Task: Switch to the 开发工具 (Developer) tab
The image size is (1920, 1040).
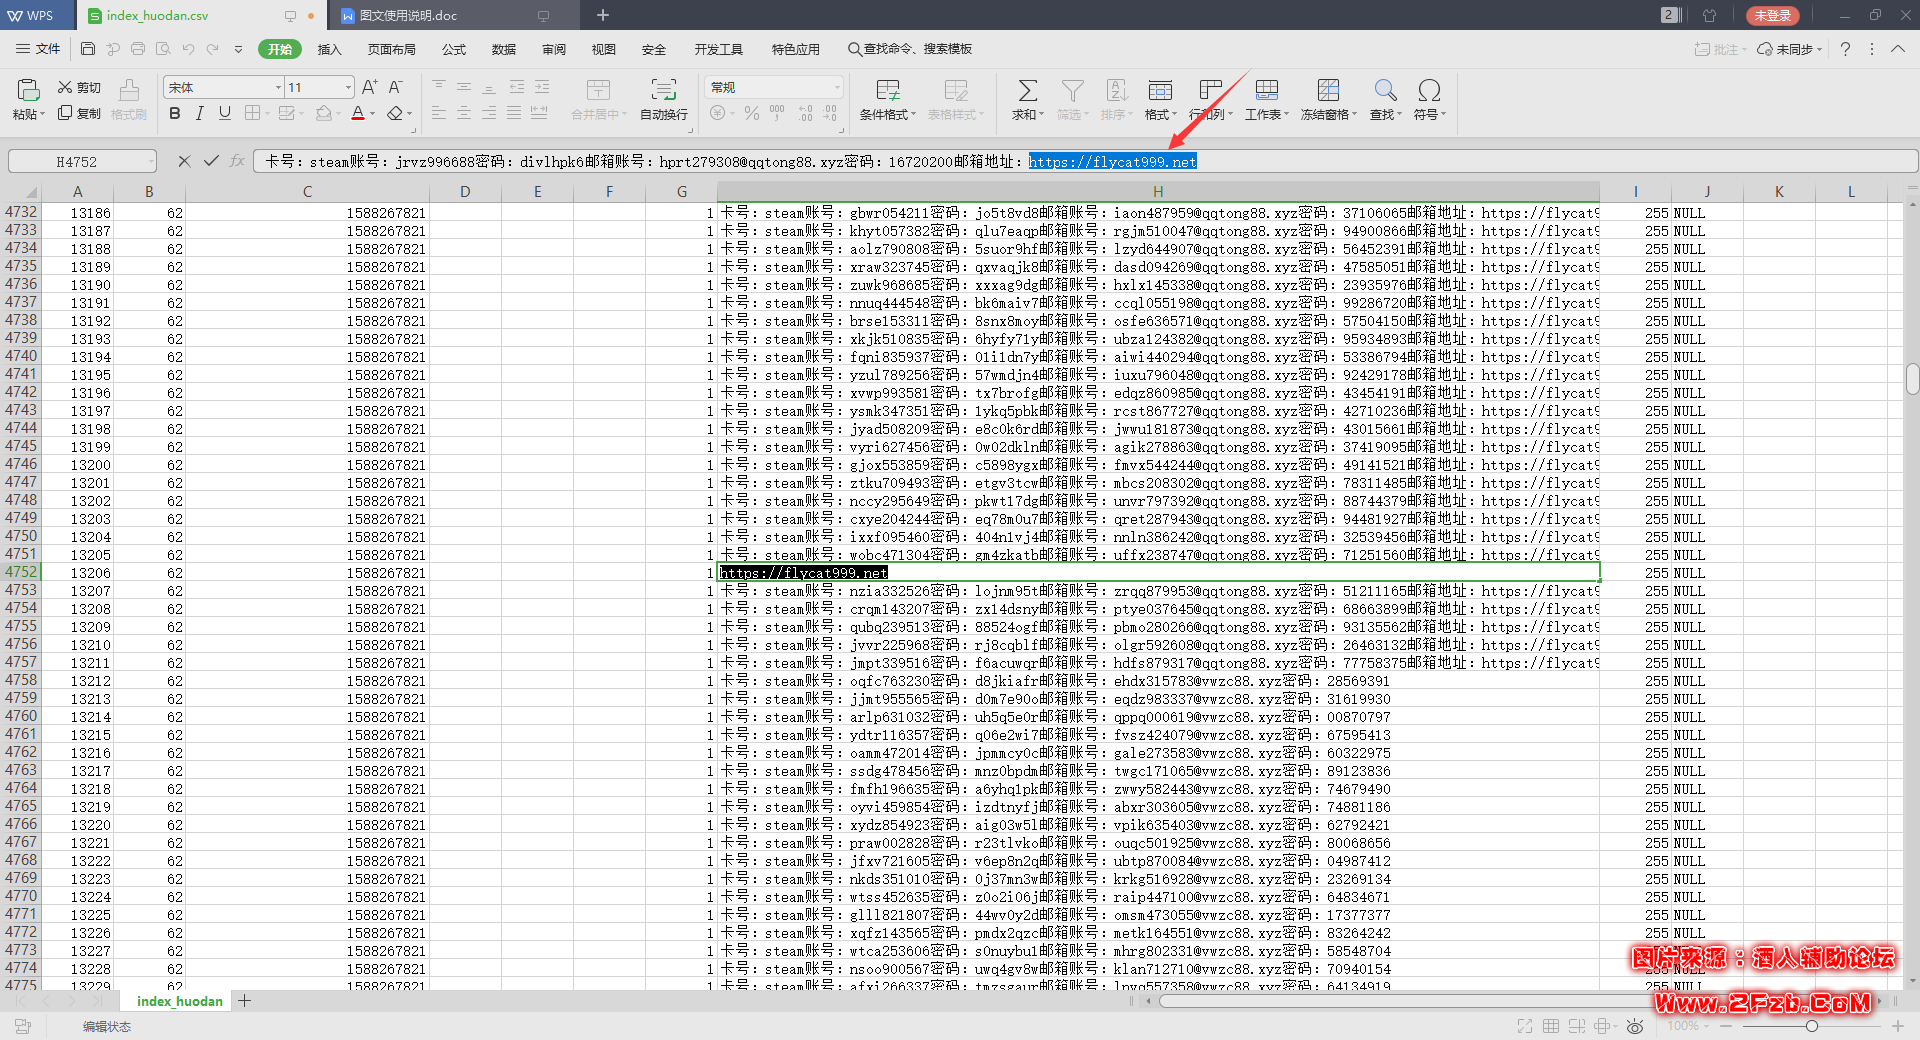Action: click(x=718, y=49)
